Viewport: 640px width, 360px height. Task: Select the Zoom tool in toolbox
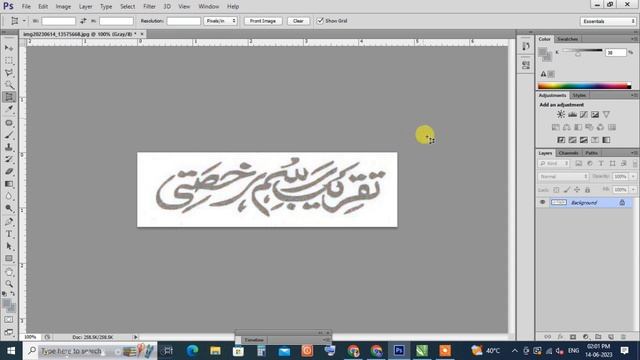tap(9, 284)
